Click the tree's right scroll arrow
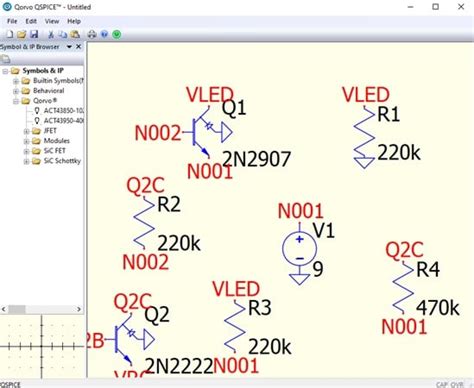Image resolution: width=474 pixels, height=388 pixels. (79, 309)
